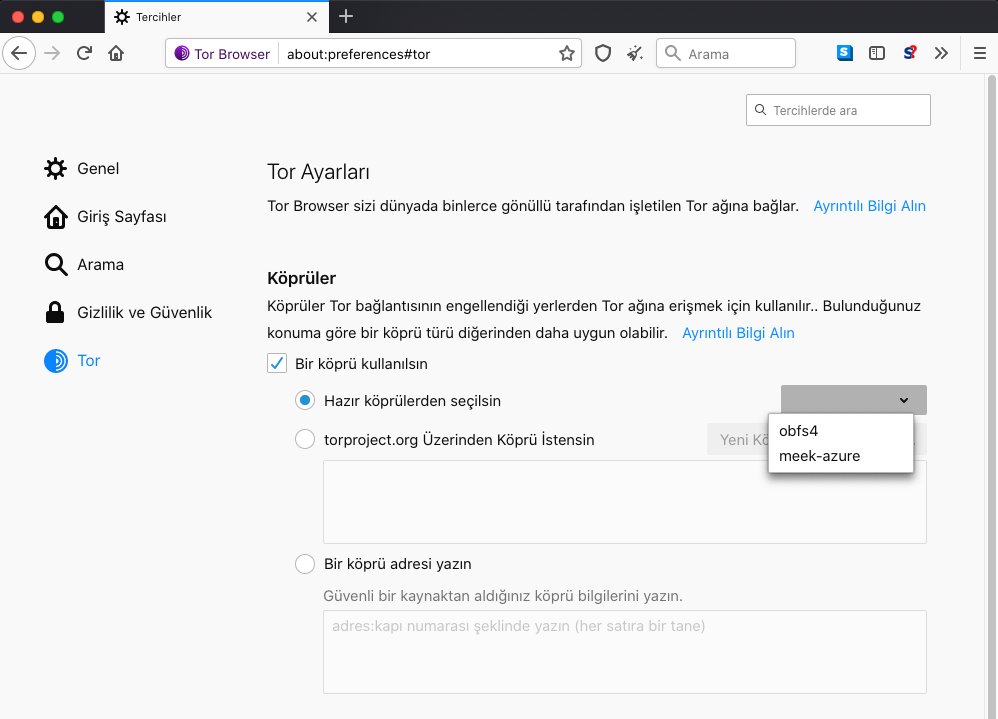
Task: Toggle the sidebar view icon
Action: tap(876, 53)
